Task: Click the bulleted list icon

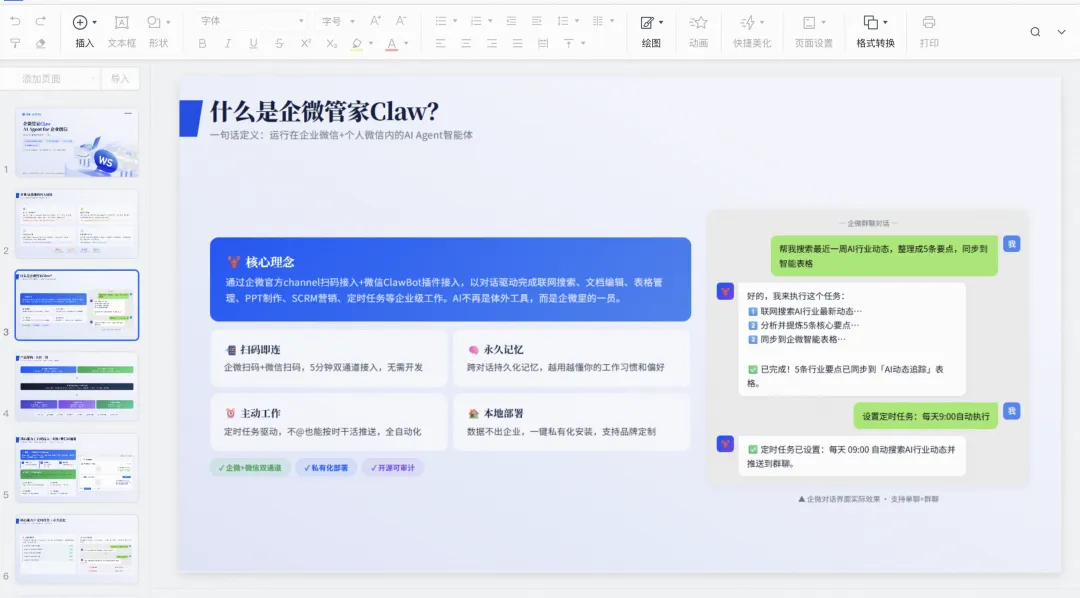Action: (441, 21)
